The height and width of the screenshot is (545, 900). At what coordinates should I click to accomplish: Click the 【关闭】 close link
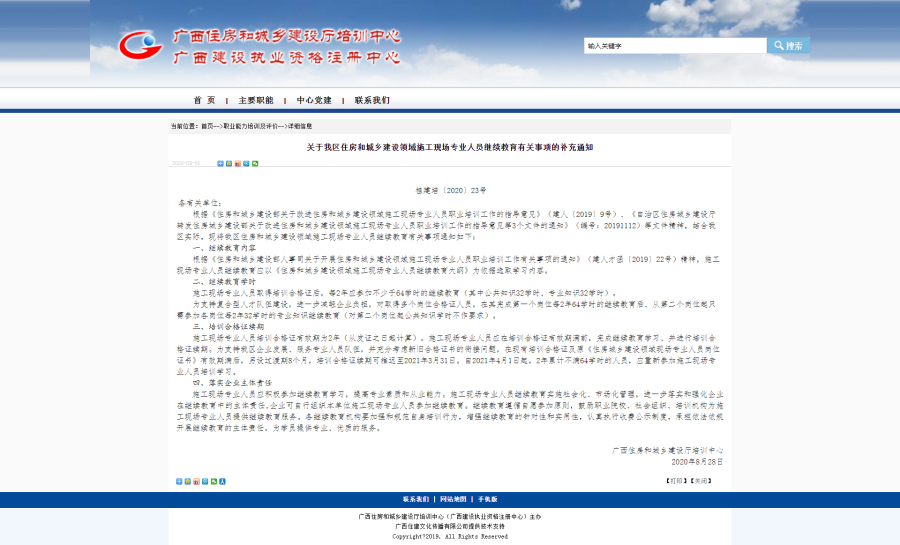(701, 481)
